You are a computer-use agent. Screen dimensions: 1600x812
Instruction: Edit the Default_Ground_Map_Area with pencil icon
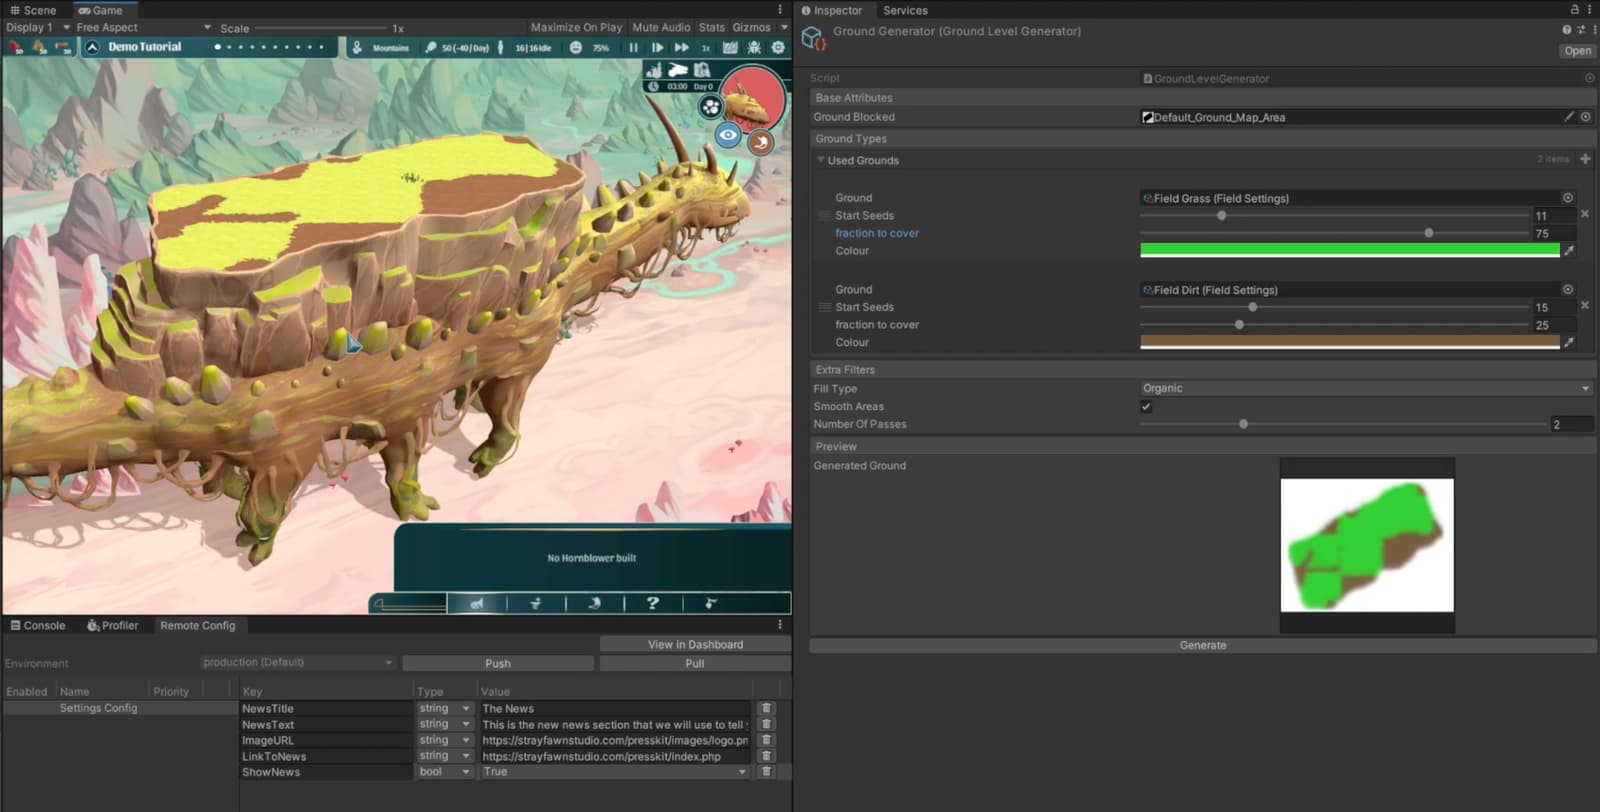pyautogui.click(x=1569, y=117)
